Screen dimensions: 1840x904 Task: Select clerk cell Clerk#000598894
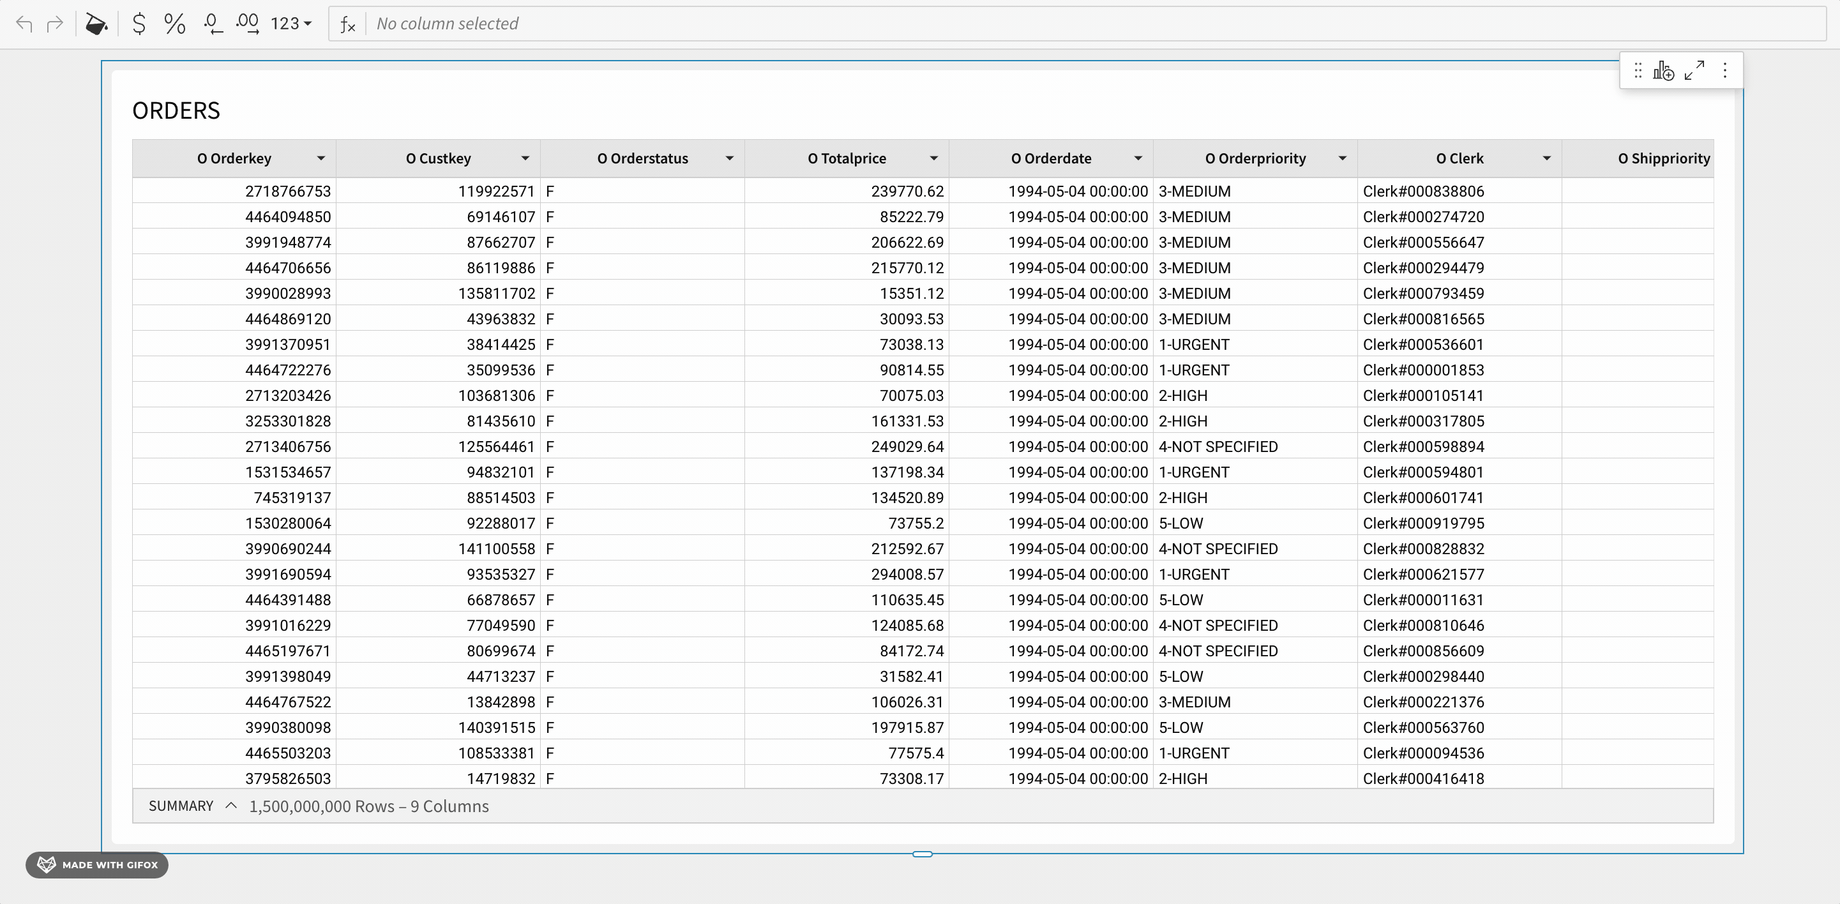[1459, 446]
